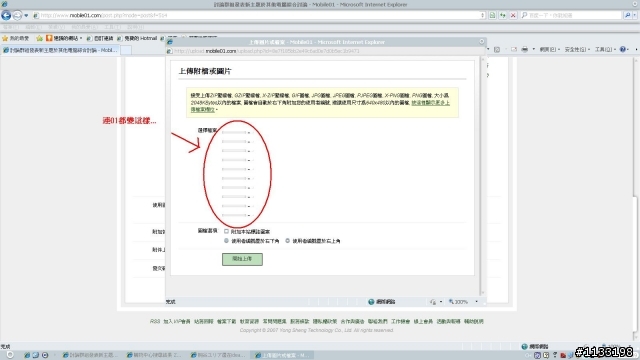Select the Mobile01 discussion page tab
The image size is (640, 360).
pyautogui.click(x=60, y=50)
